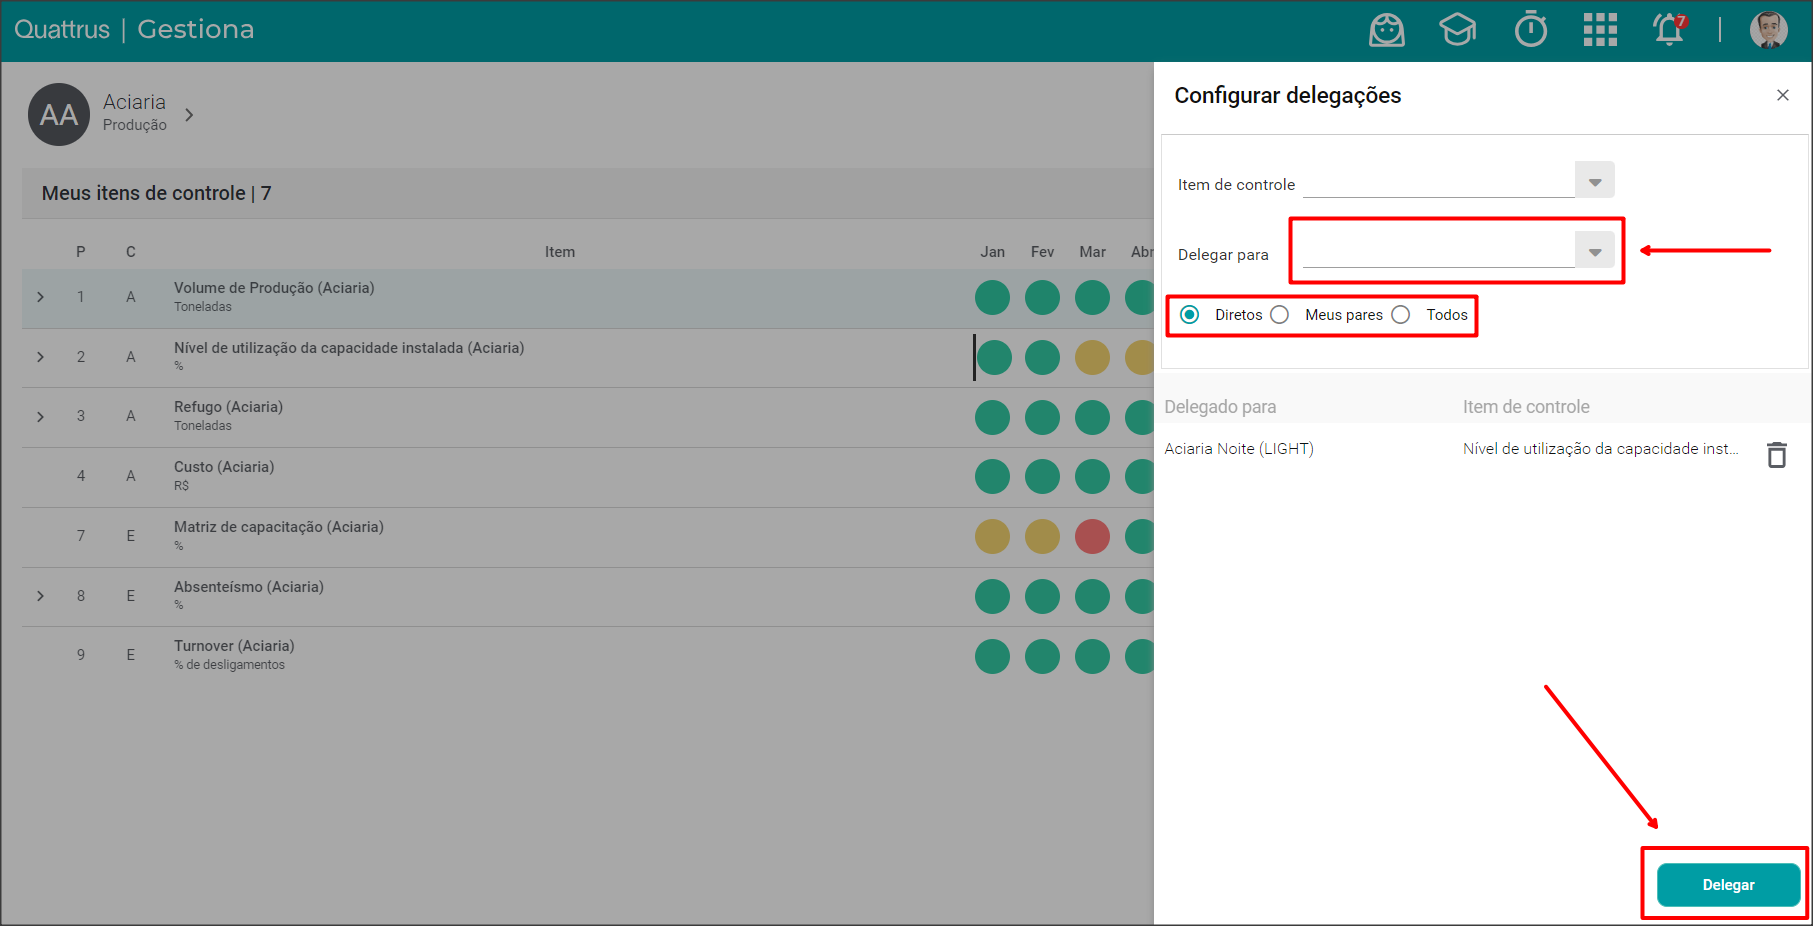Expand the Volume de Produção row

41,297
